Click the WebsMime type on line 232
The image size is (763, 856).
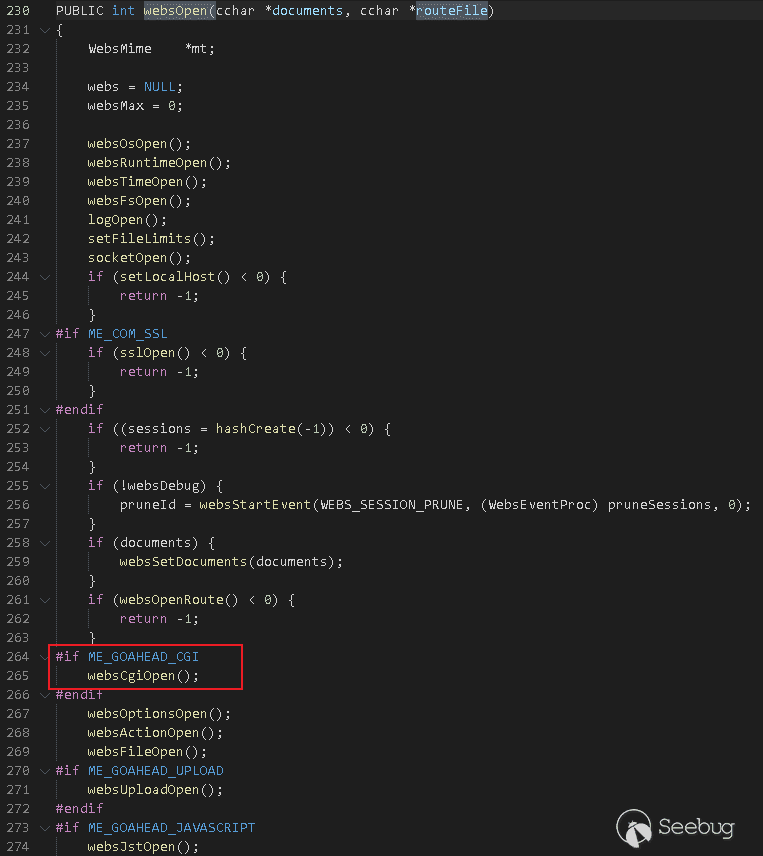120,49
